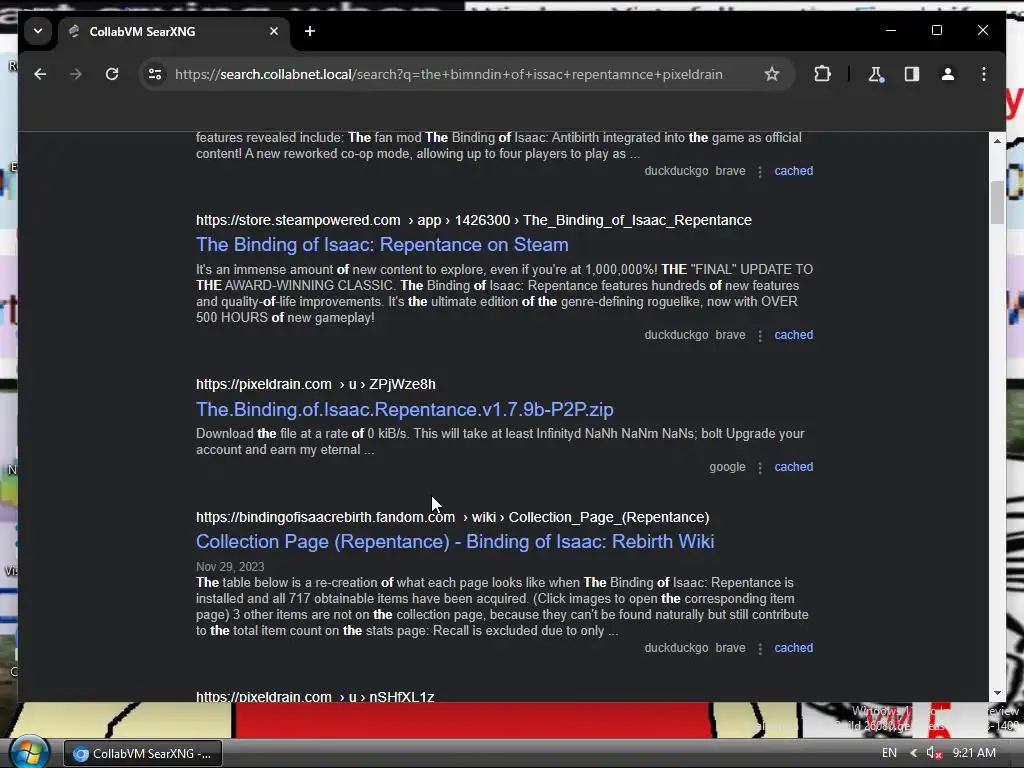Toggle the browser side panel
Screen dimensions: 1024x768
912,74
